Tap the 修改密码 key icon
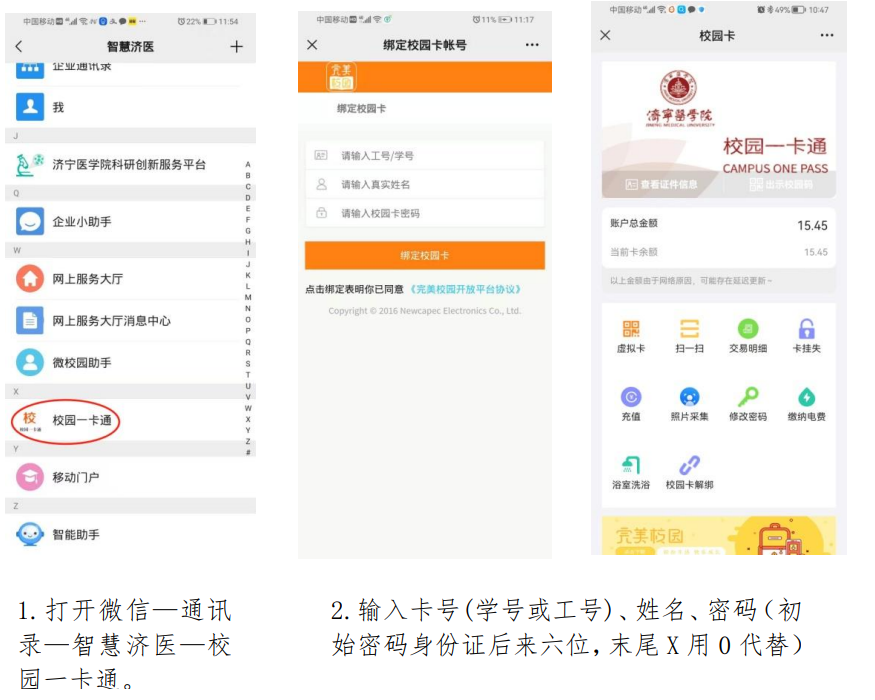This screenshot has width=875, height=700. pyautogui.click(x=748, y=398)
